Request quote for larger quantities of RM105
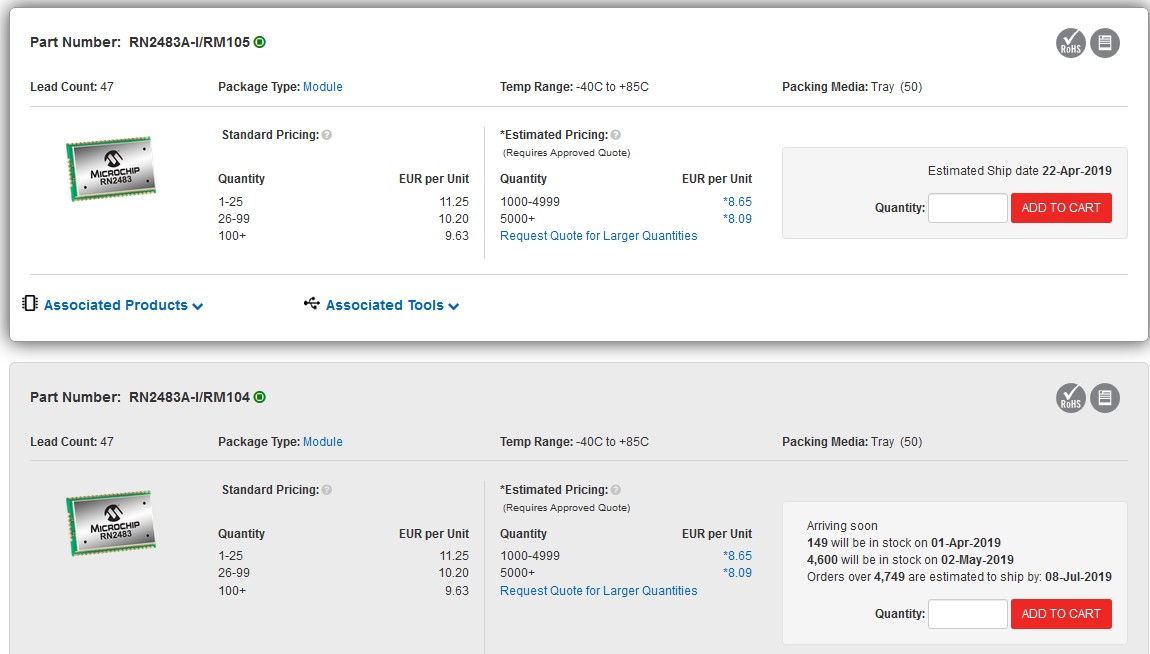The image size is (1150, 654). click(x=598, y=236)
